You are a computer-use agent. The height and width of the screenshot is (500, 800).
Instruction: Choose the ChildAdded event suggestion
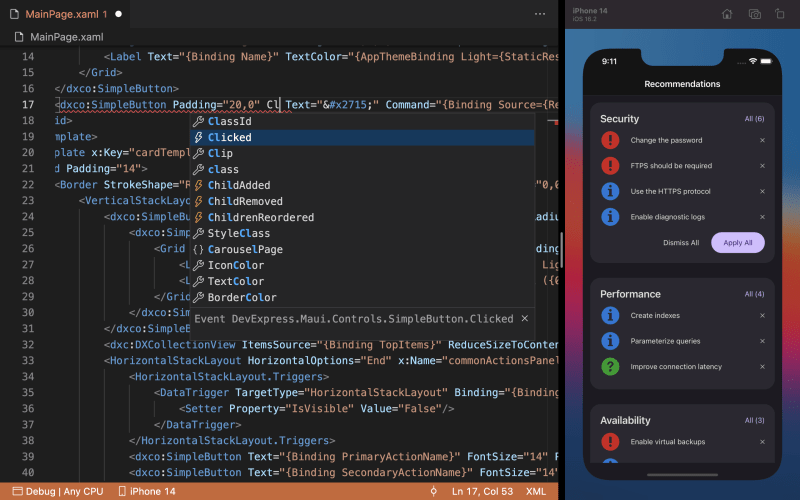tap(362, 185)
